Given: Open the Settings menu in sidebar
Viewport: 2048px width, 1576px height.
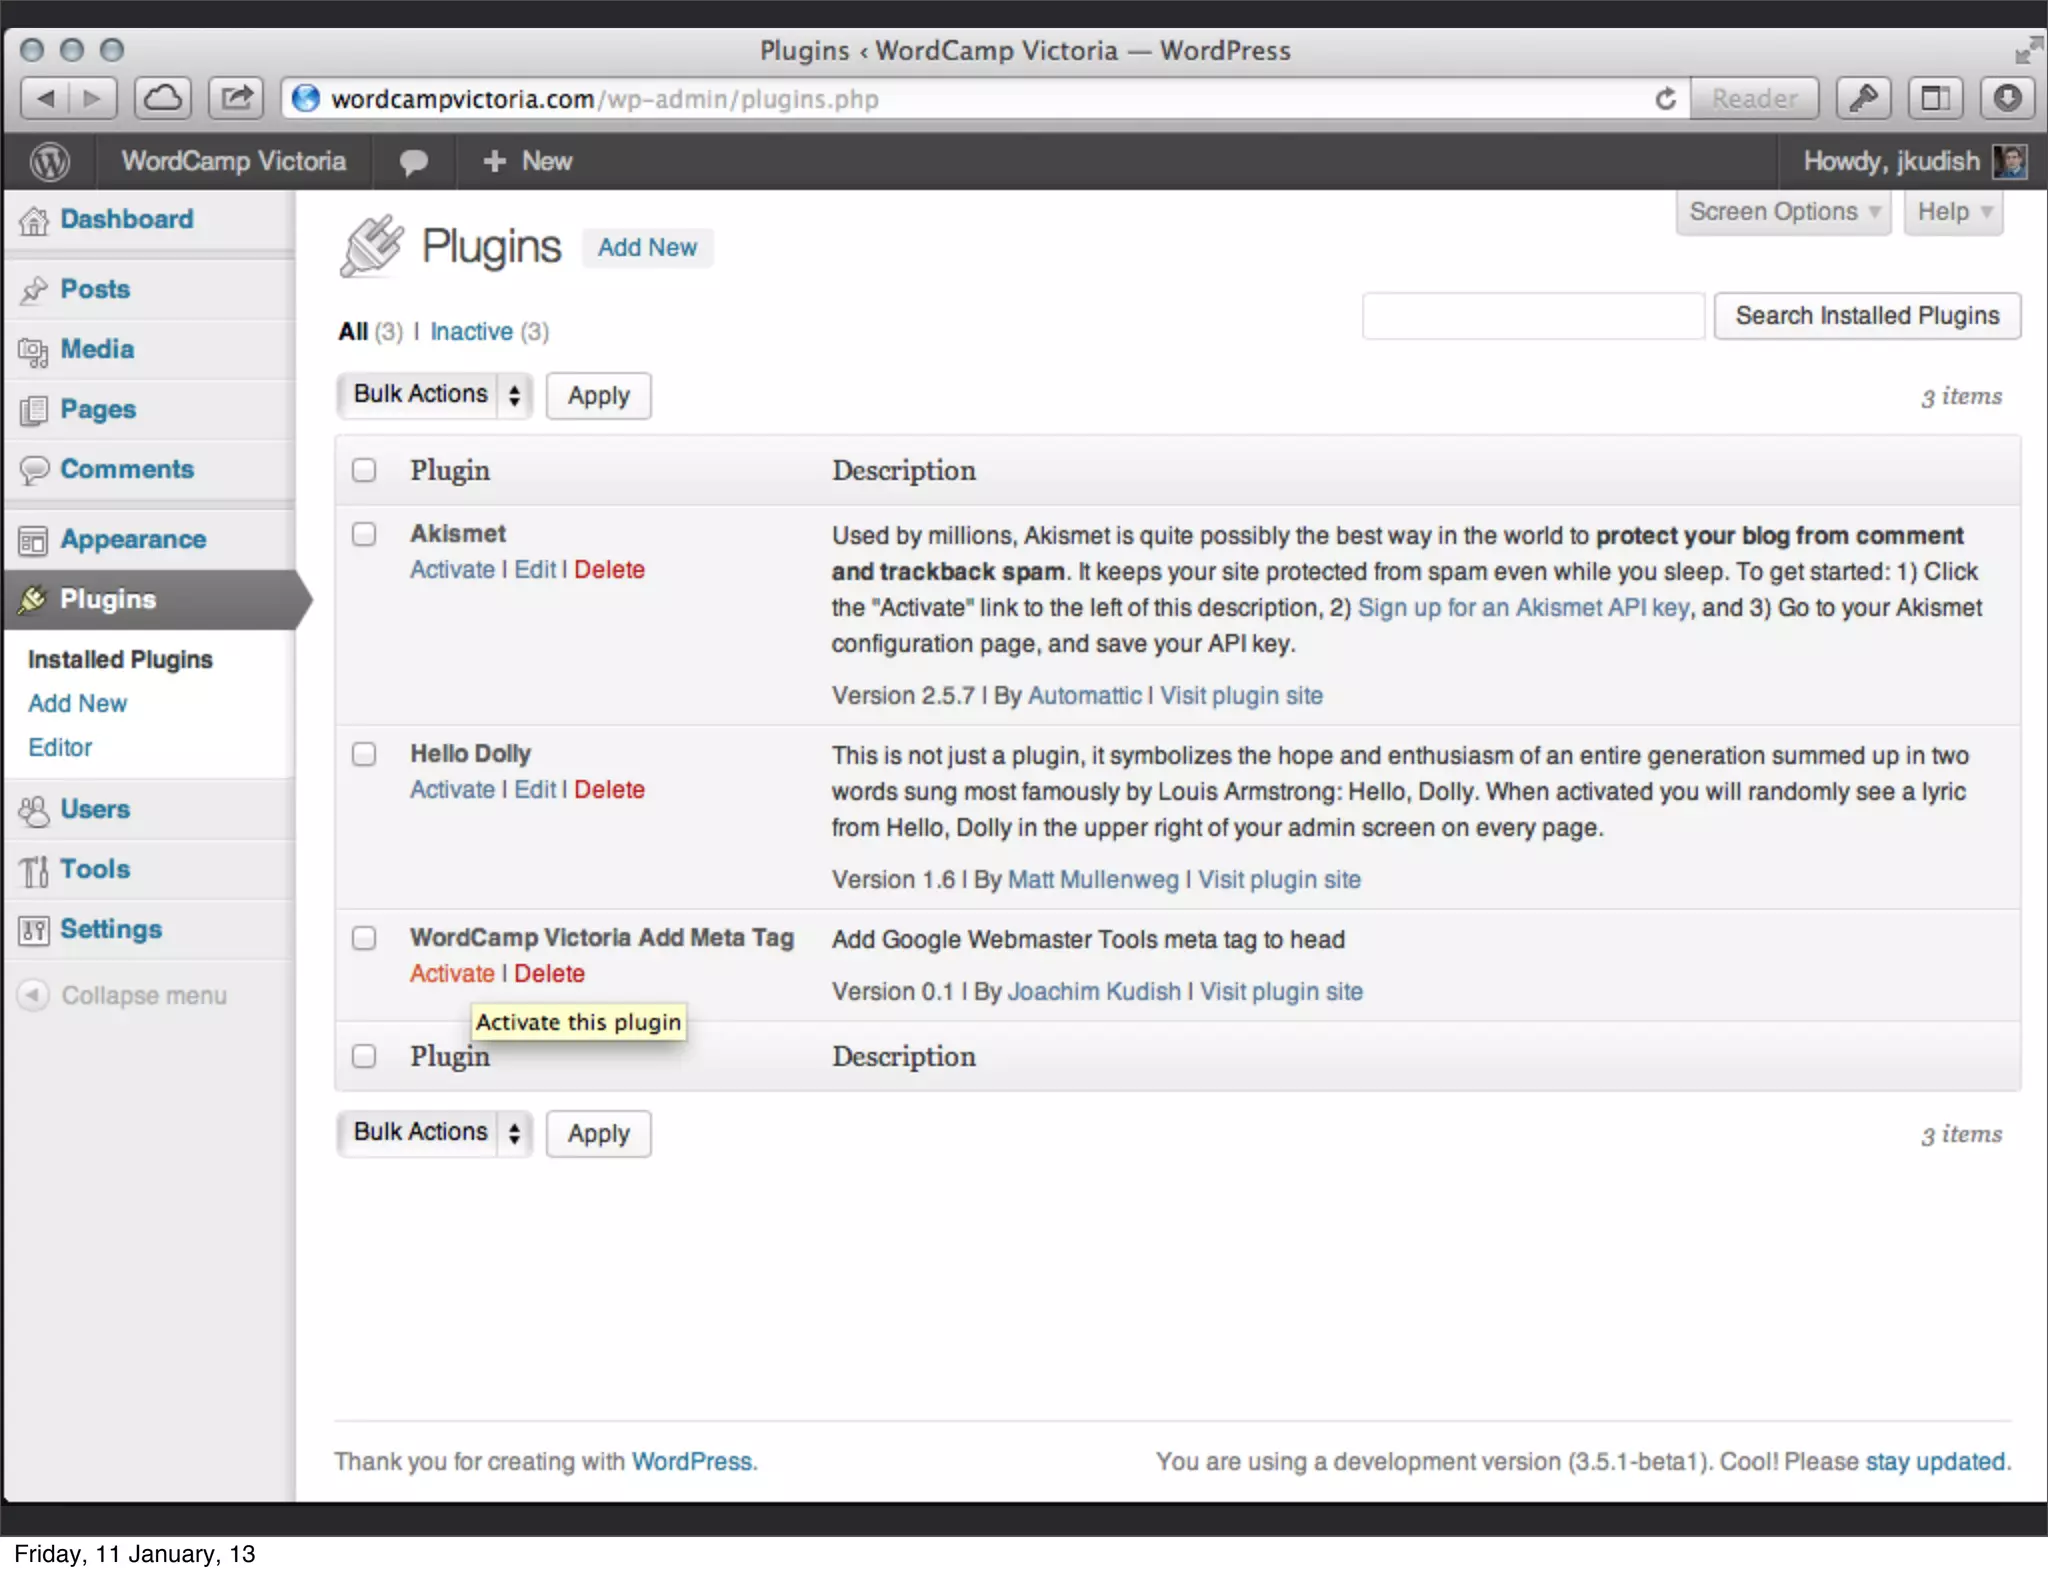Looking at the screenshot, I should pos(110,929).
